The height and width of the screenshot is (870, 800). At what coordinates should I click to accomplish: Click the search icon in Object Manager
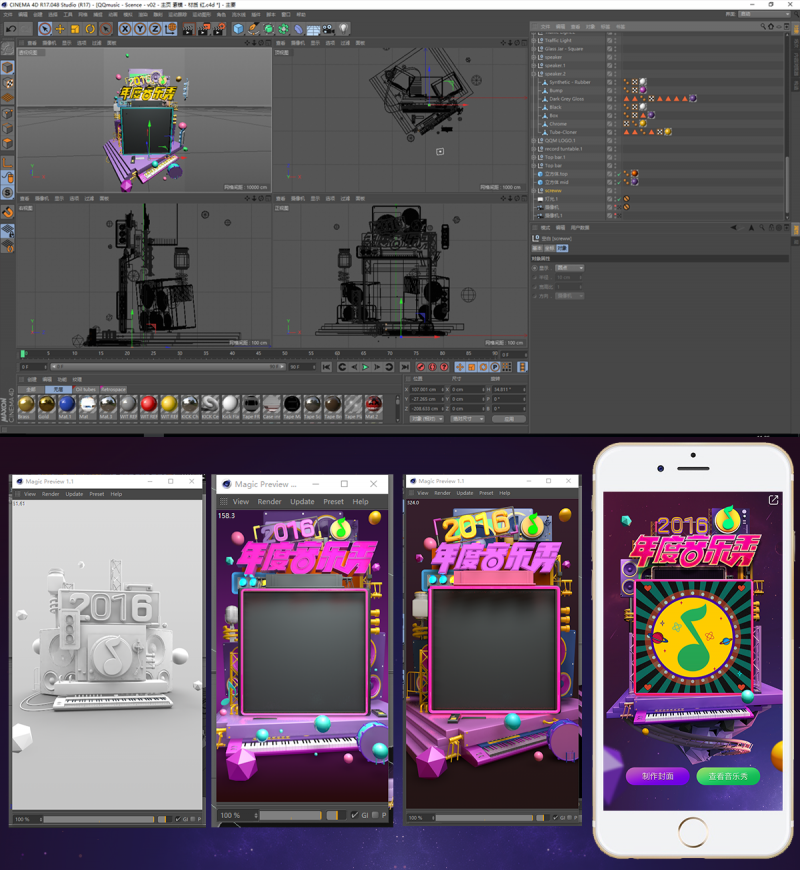coord(763,26)
